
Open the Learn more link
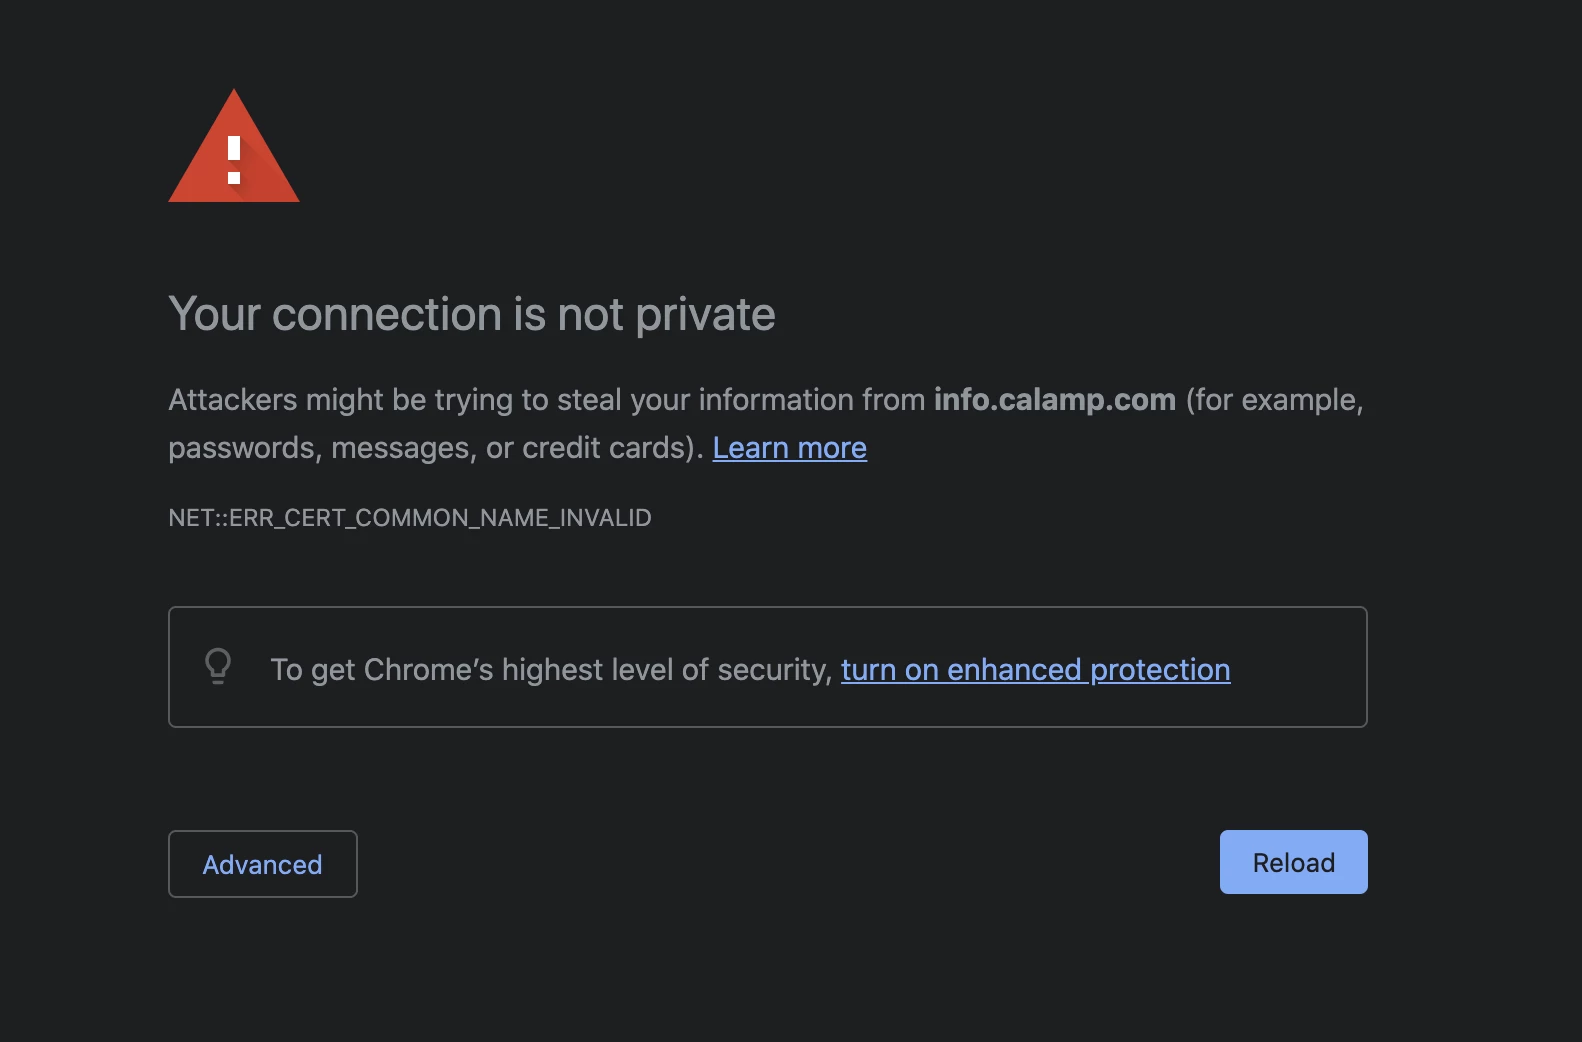789,448
